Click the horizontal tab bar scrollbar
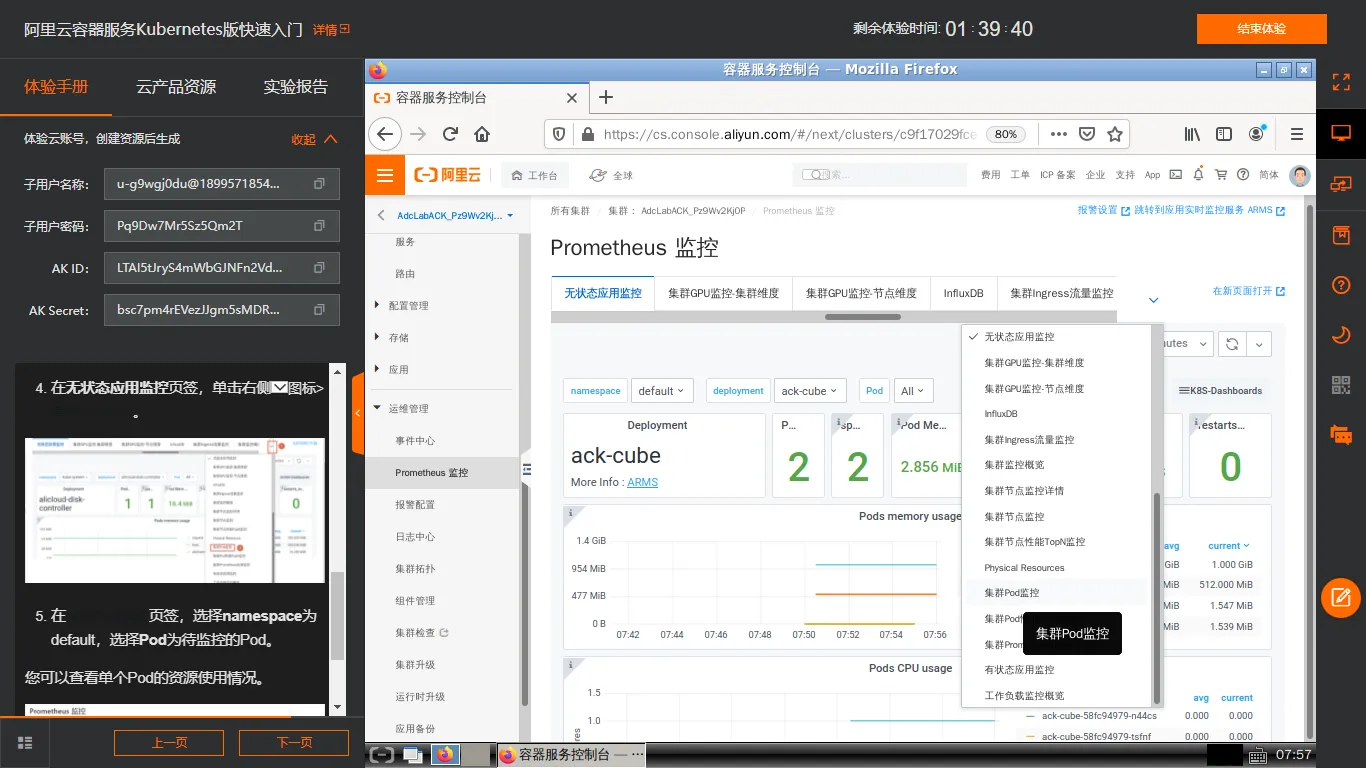The height and width of the screenshot is (768, 1366). click(x=863, y=317)
